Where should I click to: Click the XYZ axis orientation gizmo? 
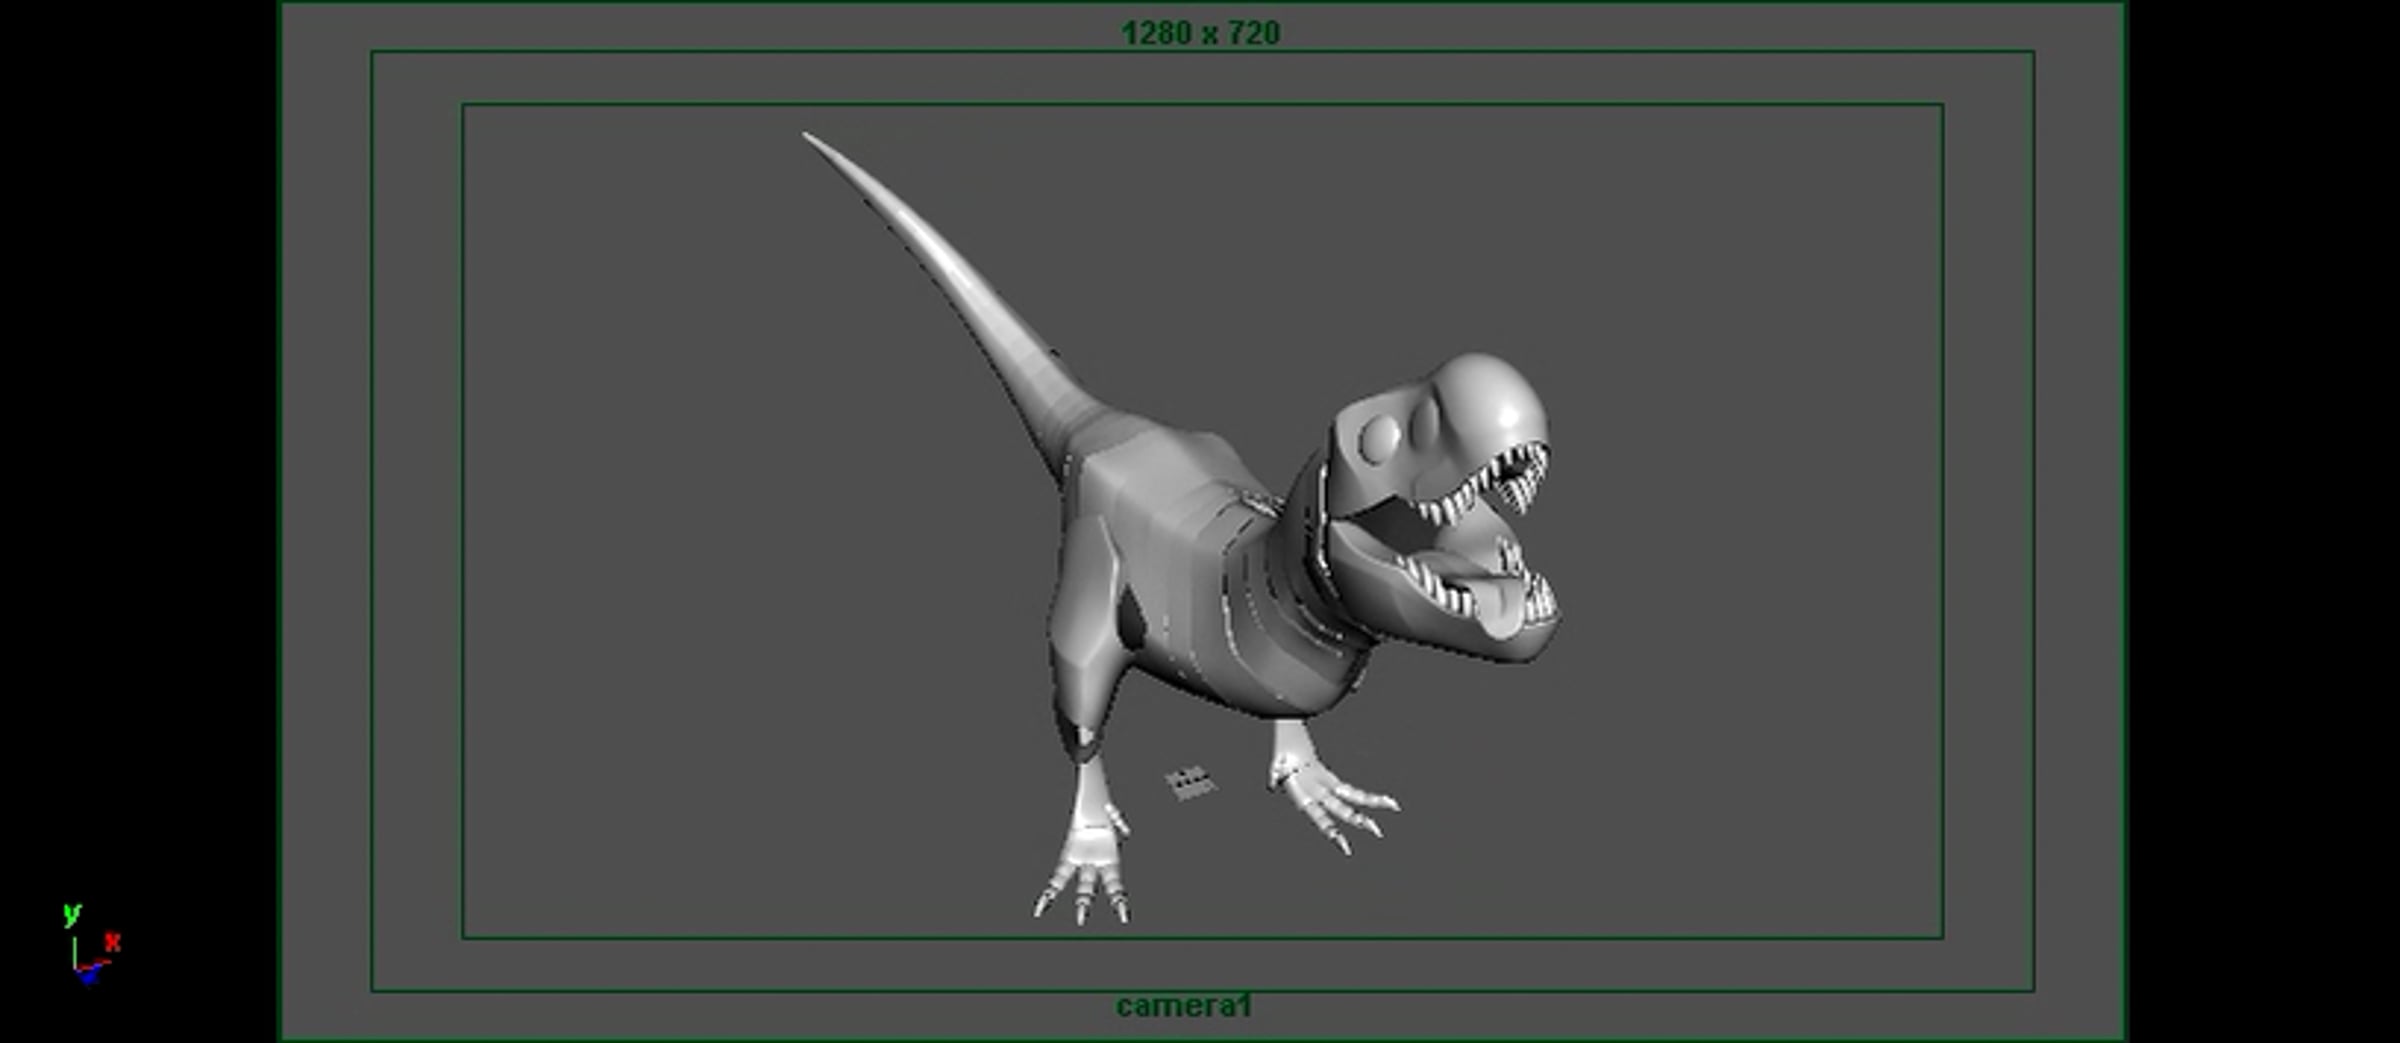91,944
